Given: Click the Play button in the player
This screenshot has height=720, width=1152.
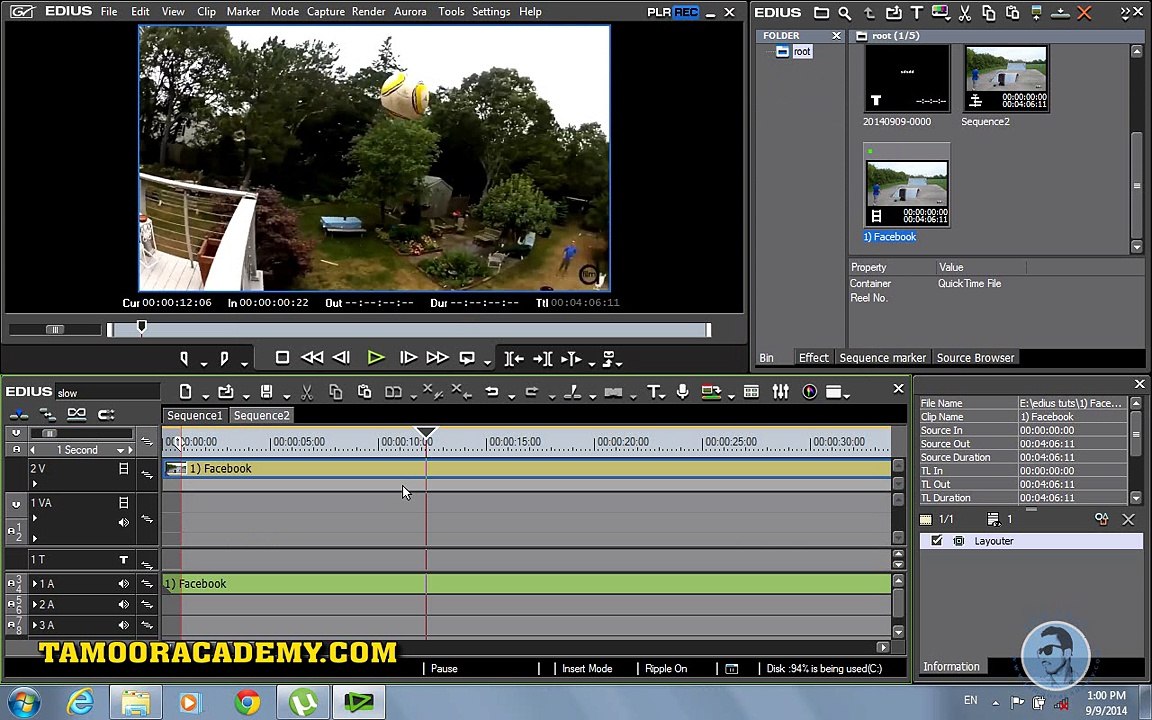Looking at the screenshot, I should [x=376, y=358].
